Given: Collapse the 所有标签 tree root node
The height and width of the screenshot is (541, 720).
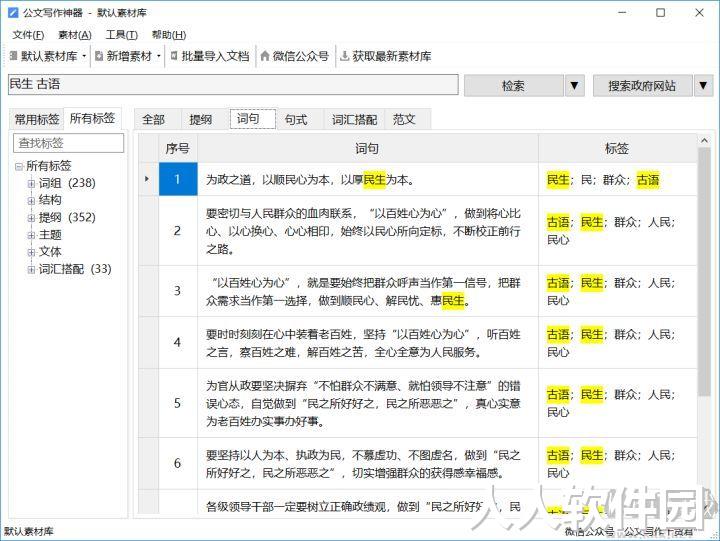Looking at the screenshot, I should click(19, 166).
